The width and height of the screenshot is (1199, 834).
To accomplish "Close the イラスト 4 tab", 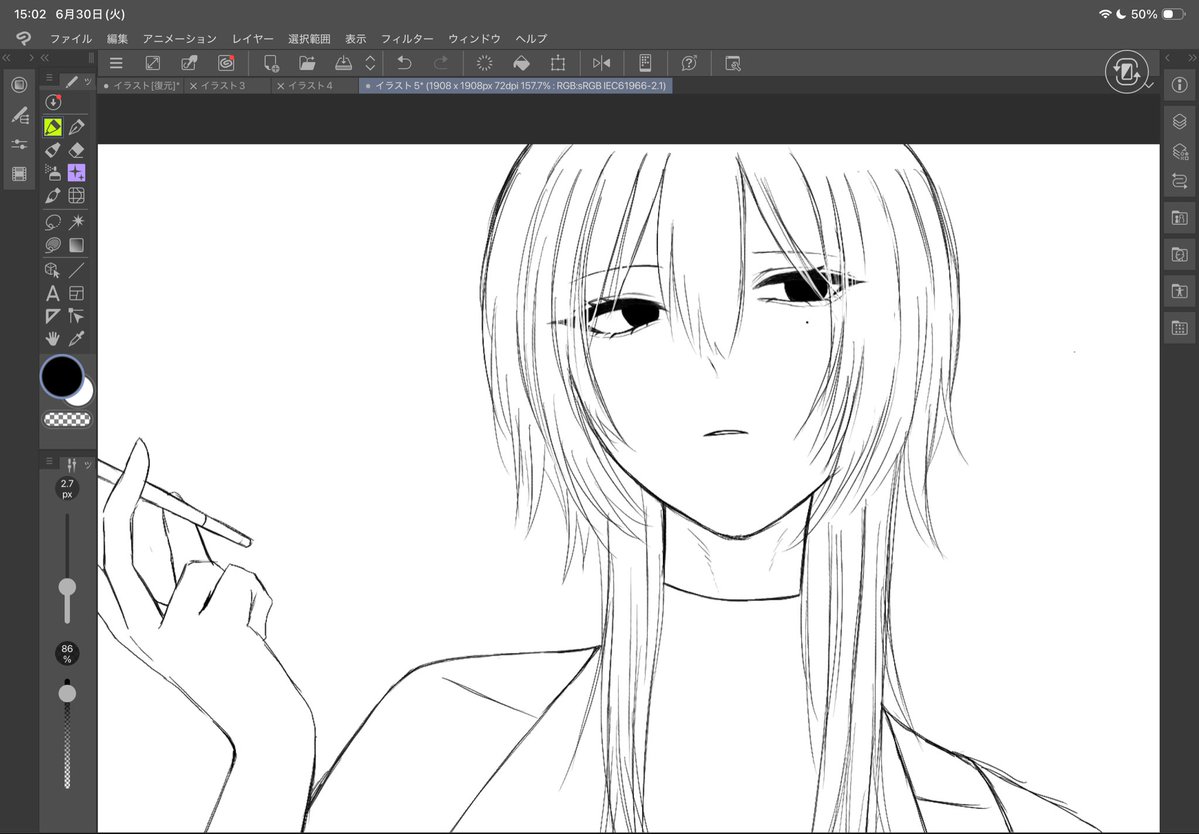I will 281,86.
